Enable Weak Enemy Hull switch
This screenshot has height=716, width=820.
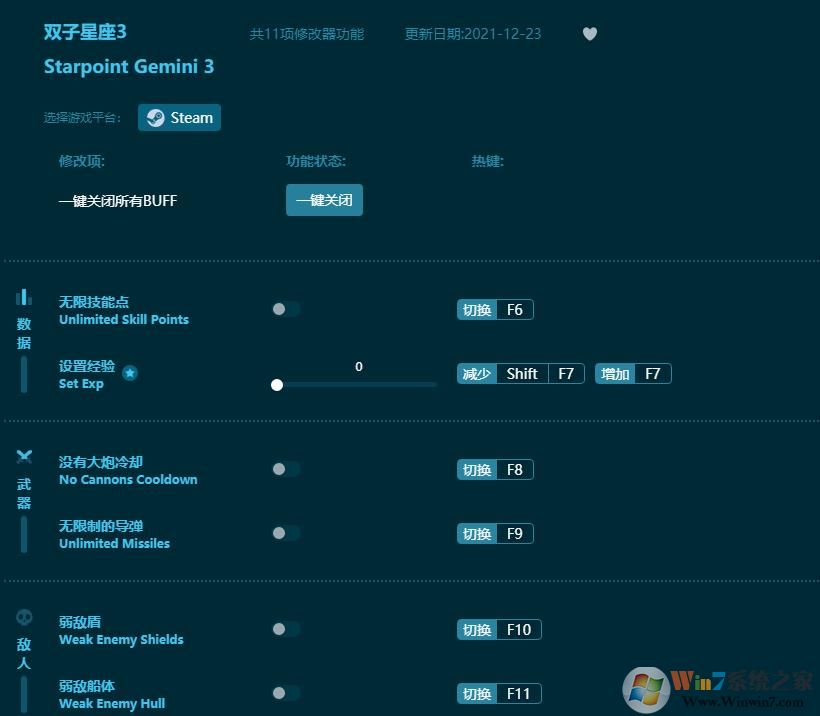286,693
